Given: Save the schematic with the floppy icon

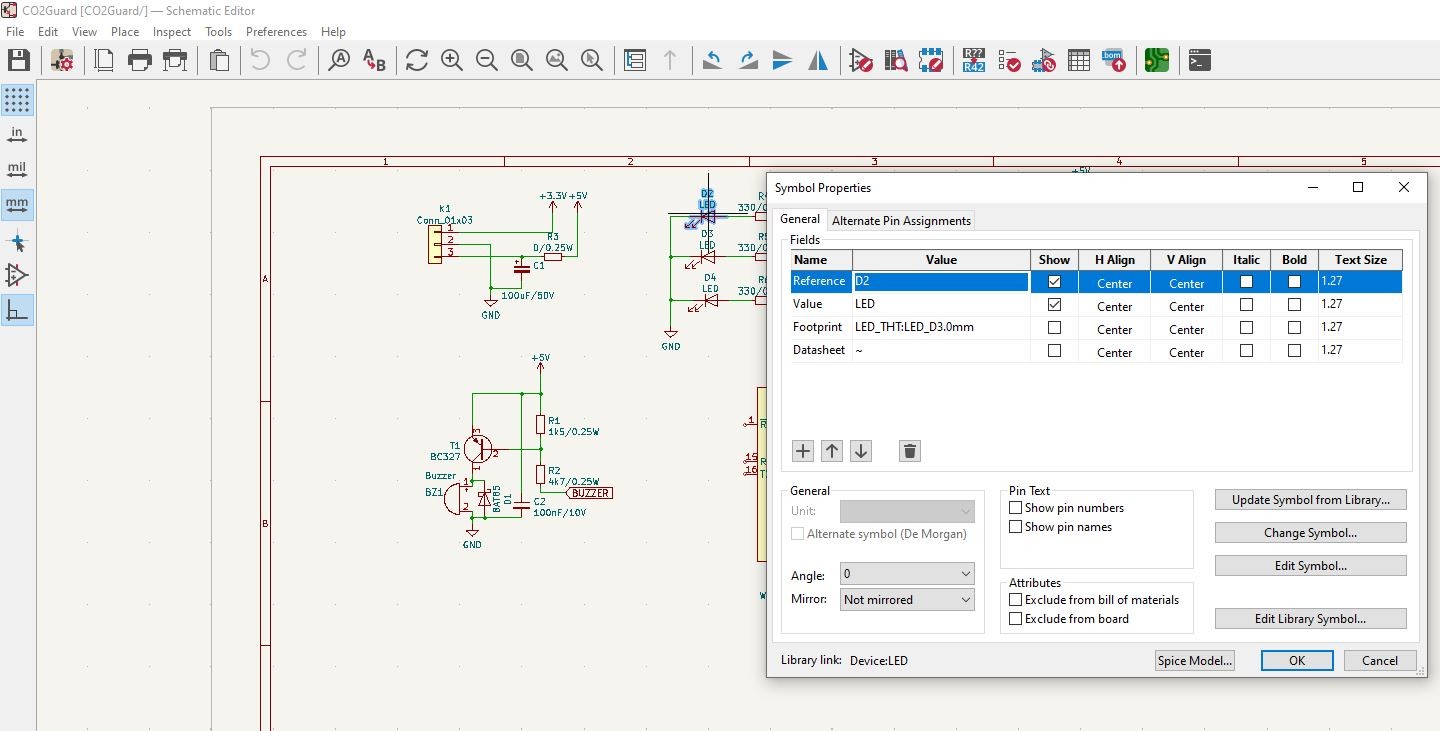Looking at the screenshot, I should point(18,61).
